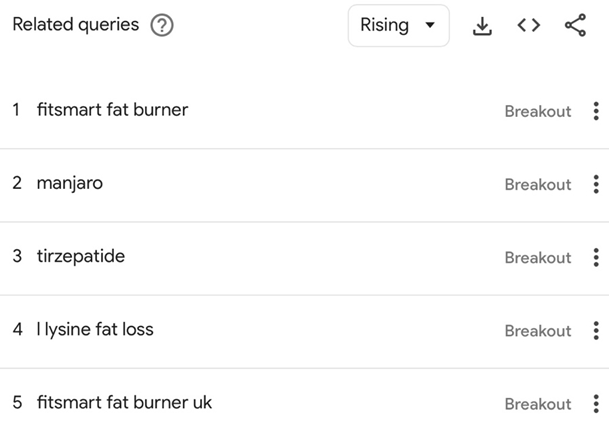
Task: Share the Related queries card
Action: pos(575,25)
